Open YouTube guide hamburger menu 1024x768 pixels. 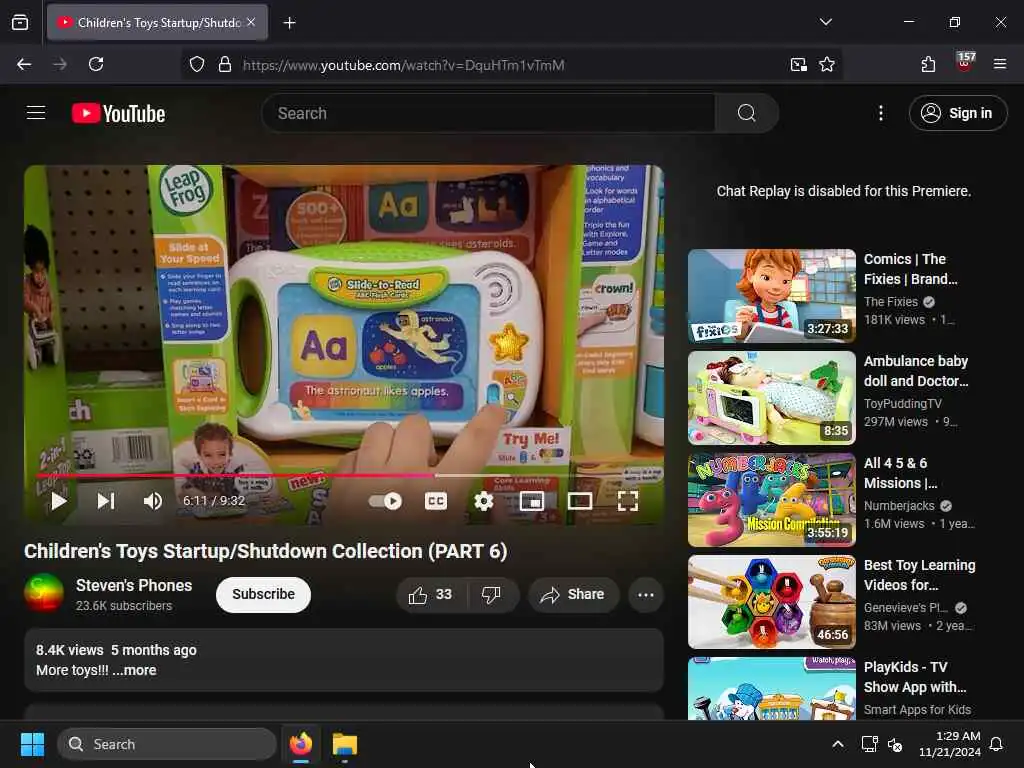[x=36, y=113]
